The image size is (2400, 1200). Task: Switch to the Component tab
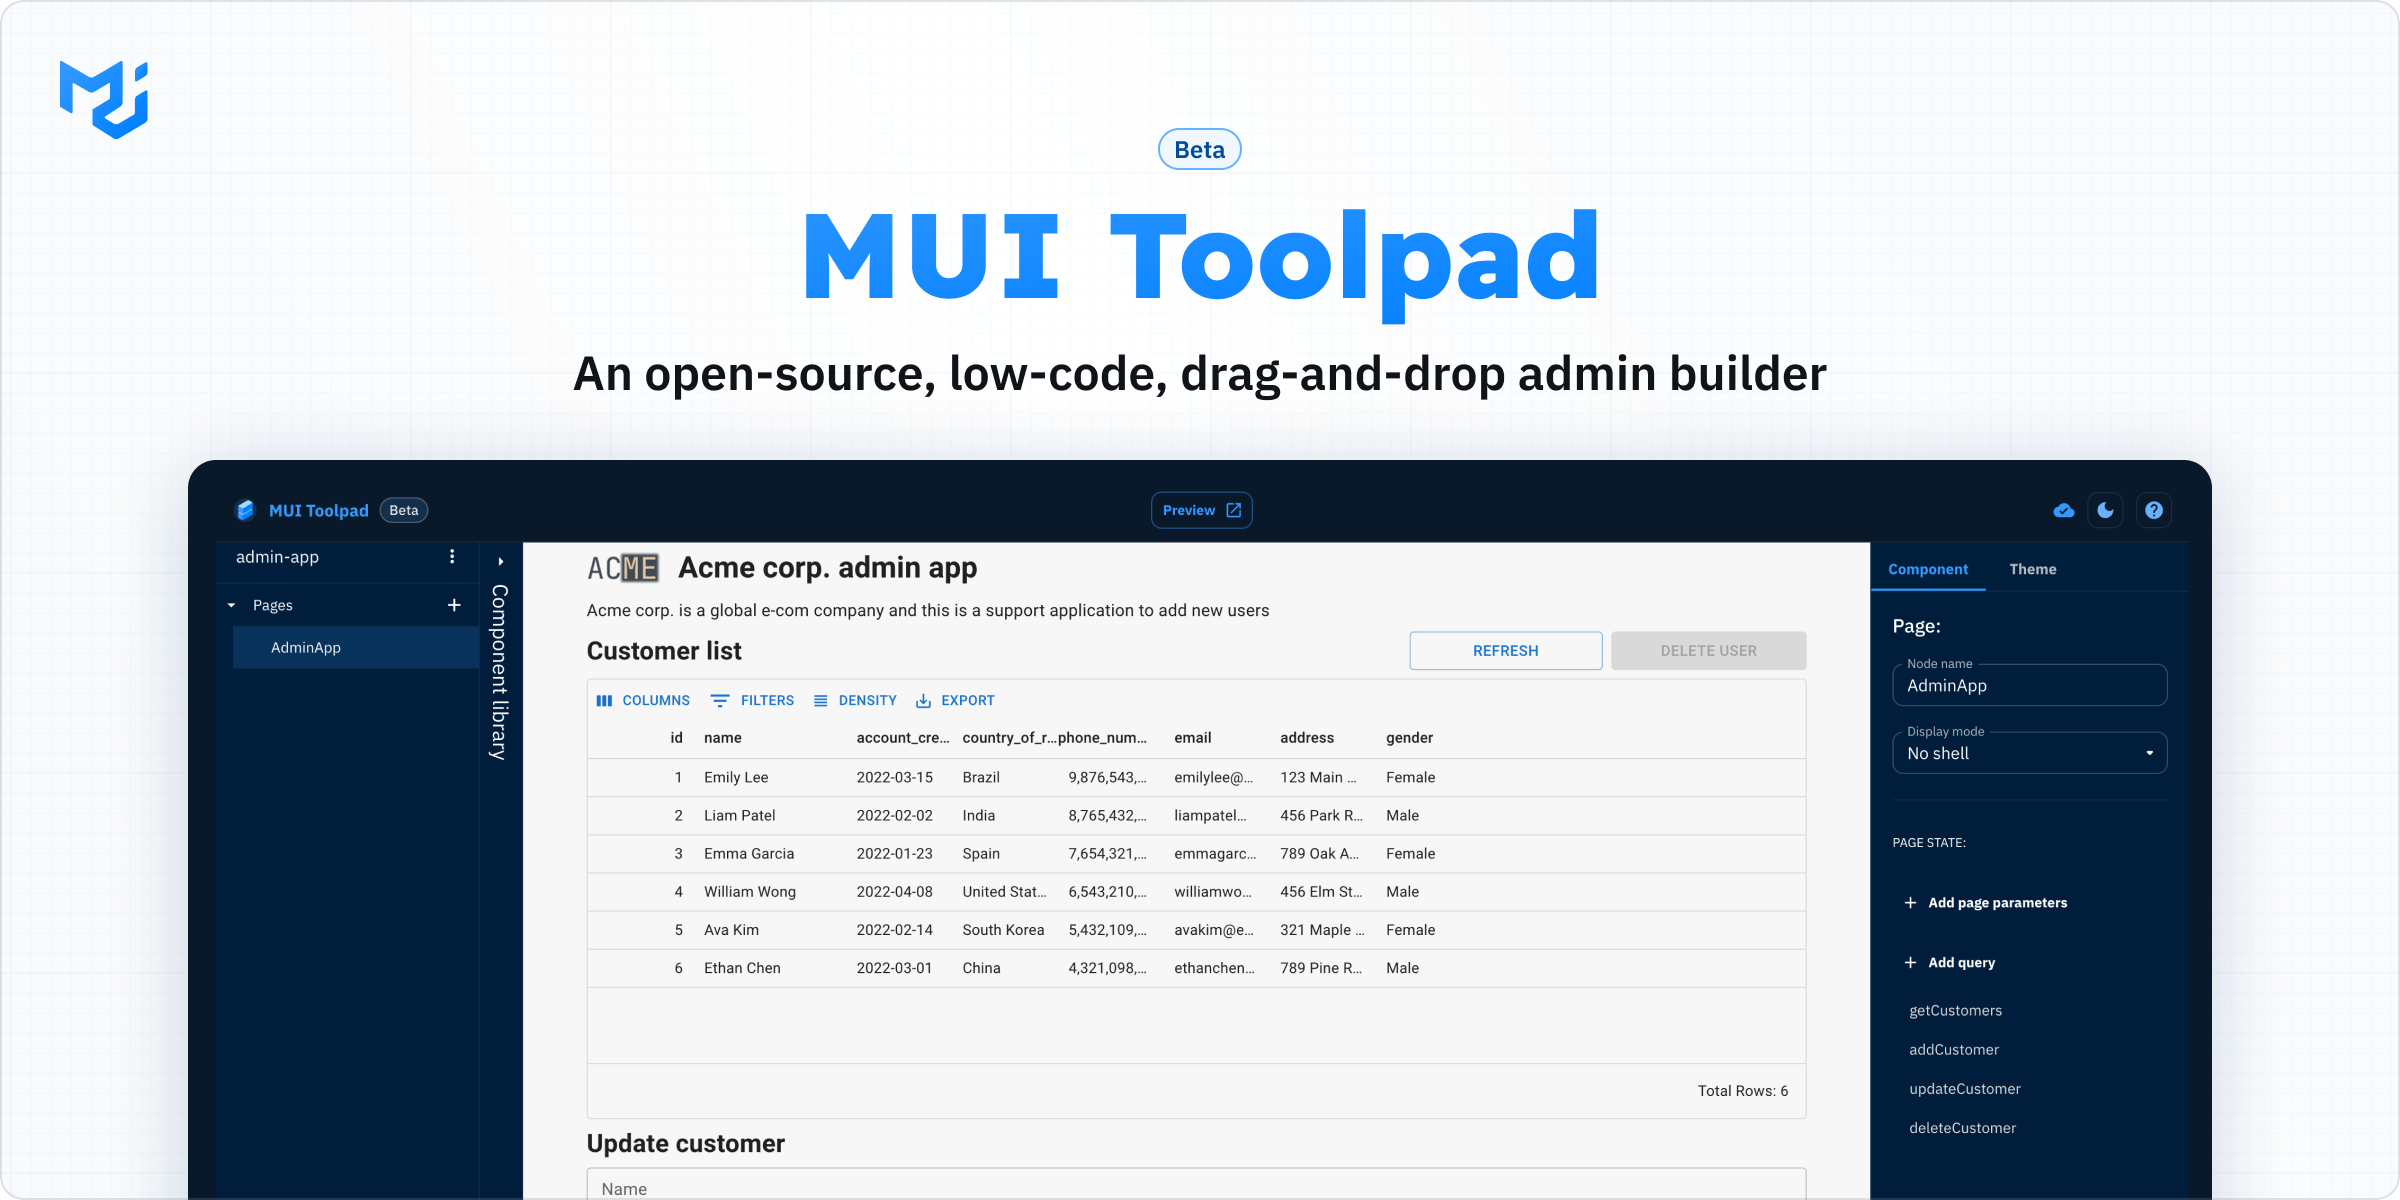tap(1932, 568)
